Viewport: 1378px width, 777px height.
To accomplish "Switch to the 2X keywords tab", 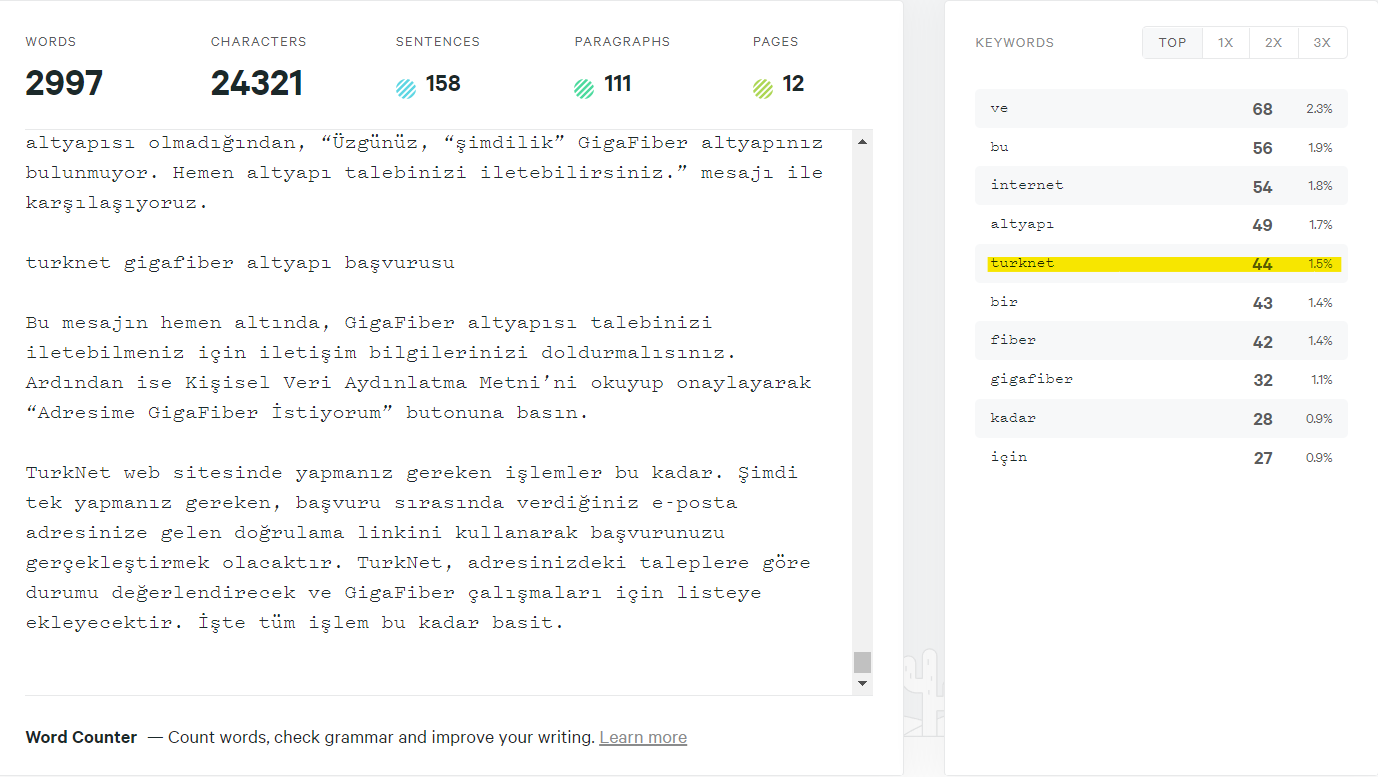I will click(1273, 43).
